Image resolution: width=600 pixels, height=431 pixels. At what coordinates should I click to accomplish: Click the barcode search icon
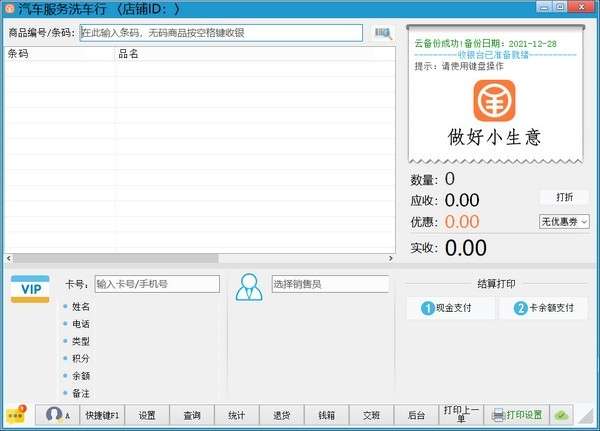coord(383,33)
